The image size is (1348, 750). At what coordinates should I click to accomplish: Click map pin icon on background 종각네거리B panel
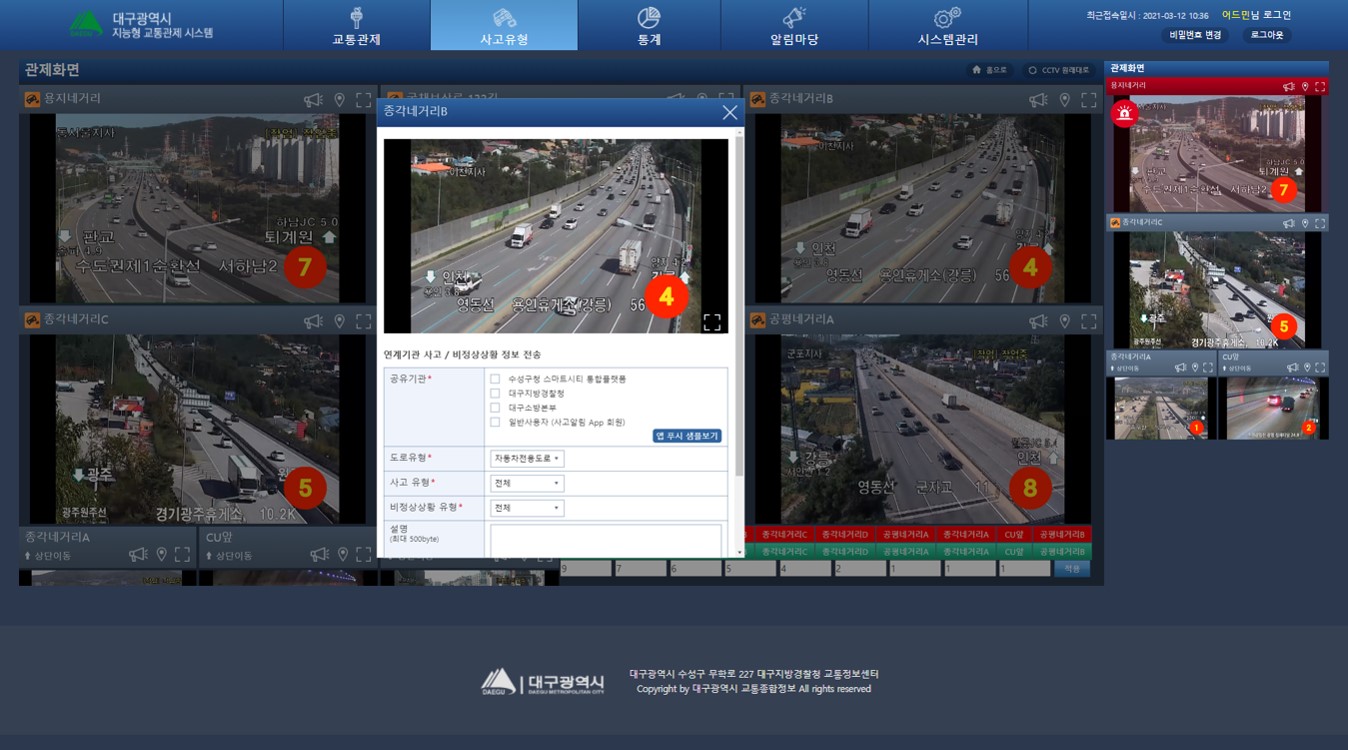[x=1065, y=100]
